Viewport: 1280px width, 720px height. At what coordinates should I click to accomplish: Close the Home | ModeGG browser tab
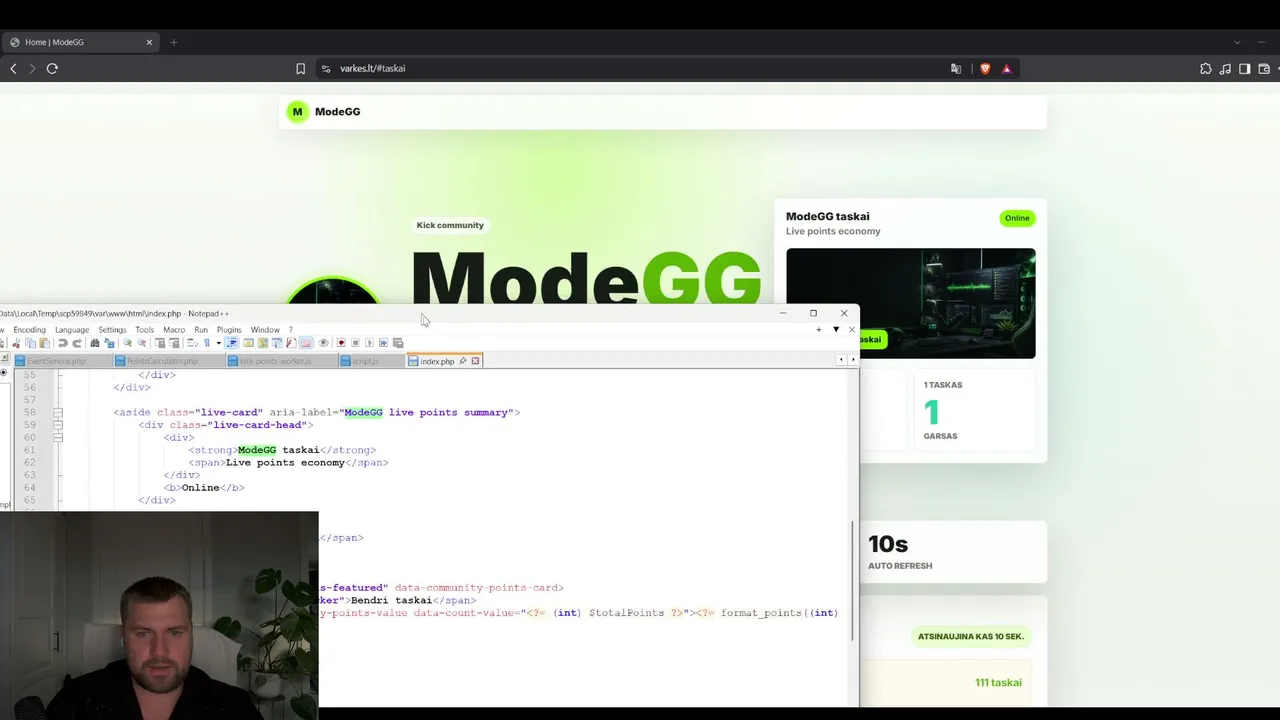coord(149,42)
